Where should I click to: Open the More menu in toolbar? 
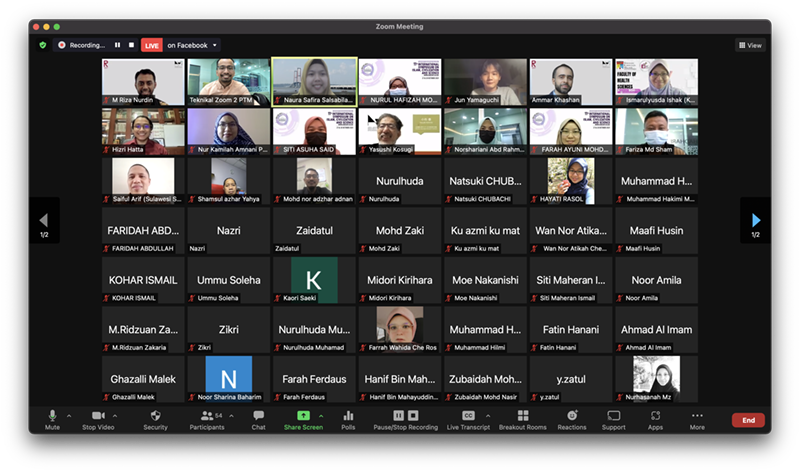click(x=697, y=418)
